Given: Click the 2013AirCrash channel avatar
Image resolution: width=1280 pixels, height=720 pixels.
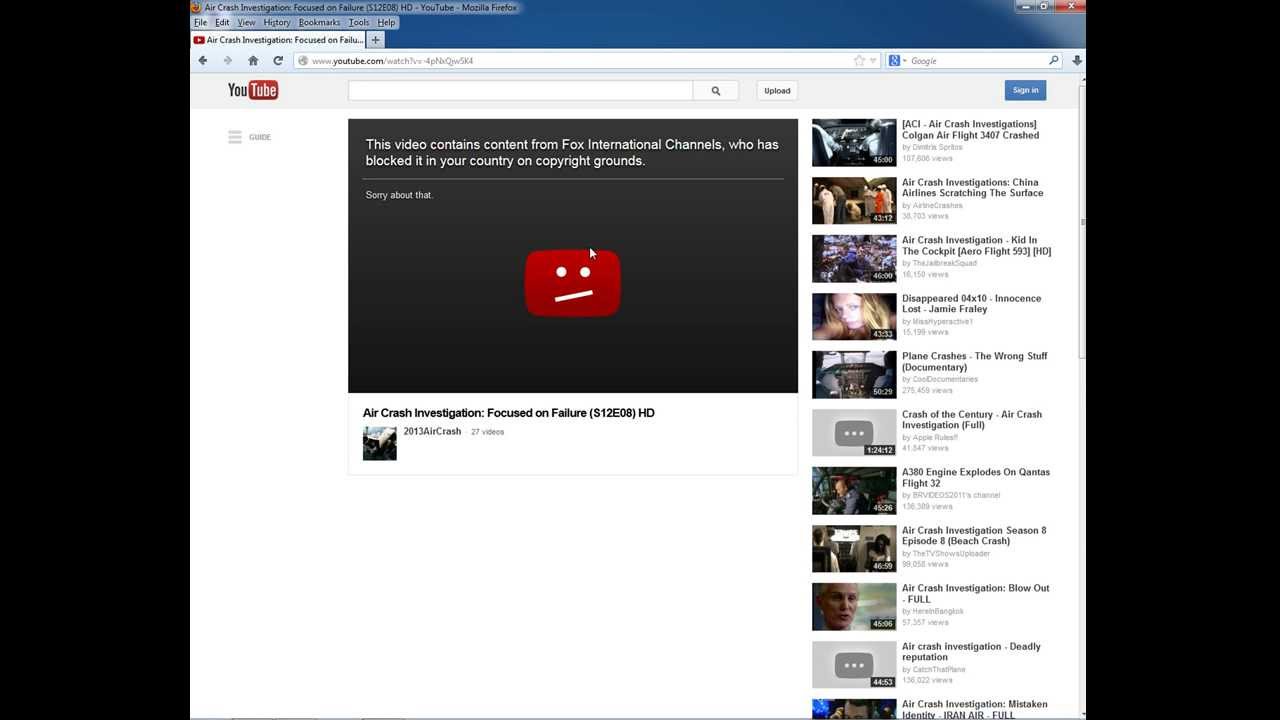Looking at the screenshot, I should click(x=380, y=443).
